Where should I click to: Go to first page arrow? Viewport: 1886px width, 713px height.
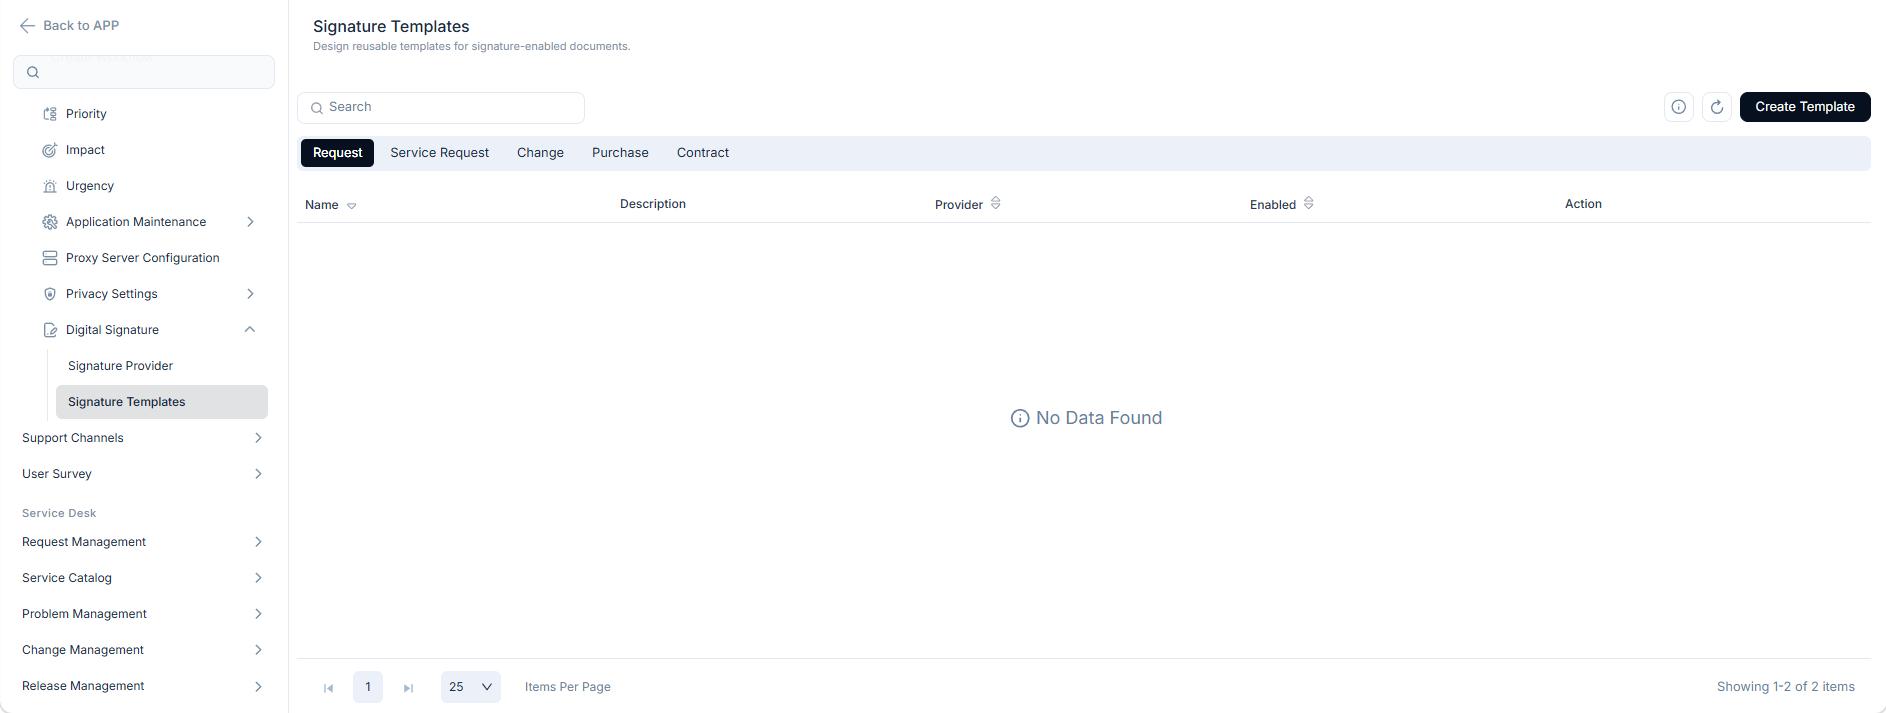click(328, 688)
